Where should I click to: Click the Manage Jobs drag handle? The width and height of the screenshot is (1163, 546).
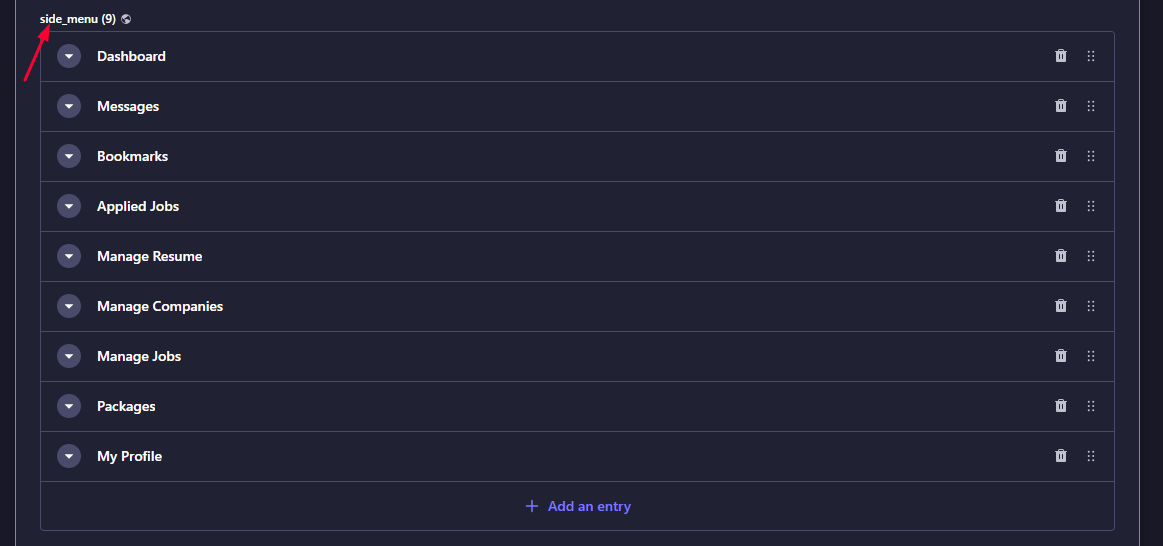click(1090, 356)
